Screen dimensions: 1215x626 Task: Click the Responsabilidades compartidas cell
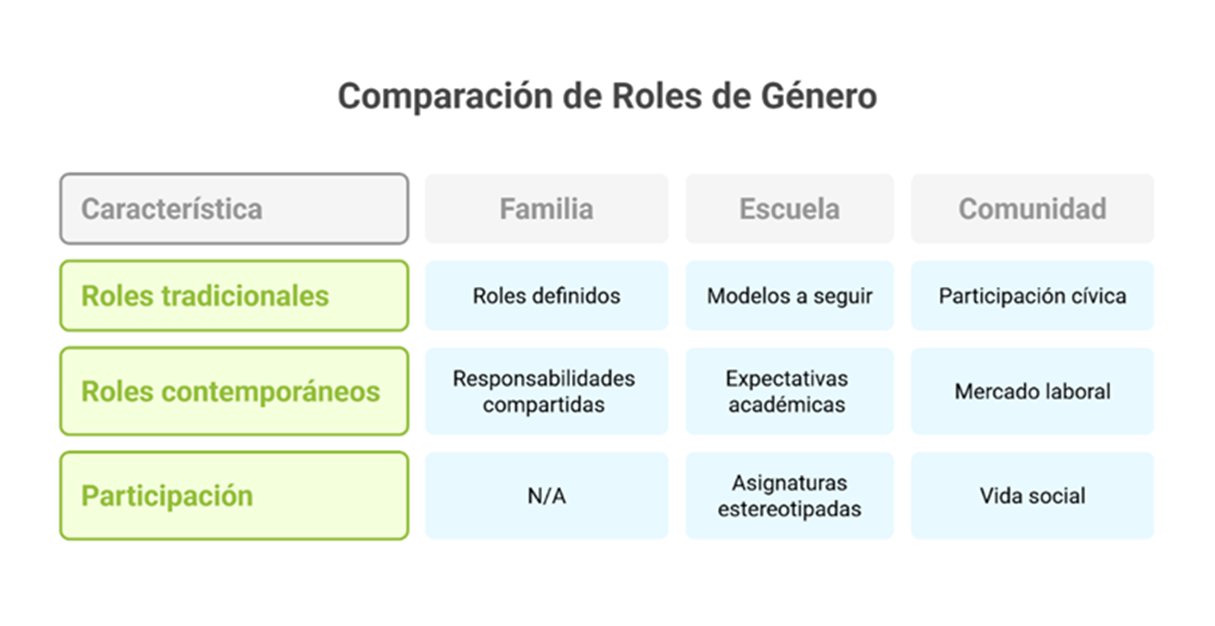pyautogui.click(x=547, y=391)
